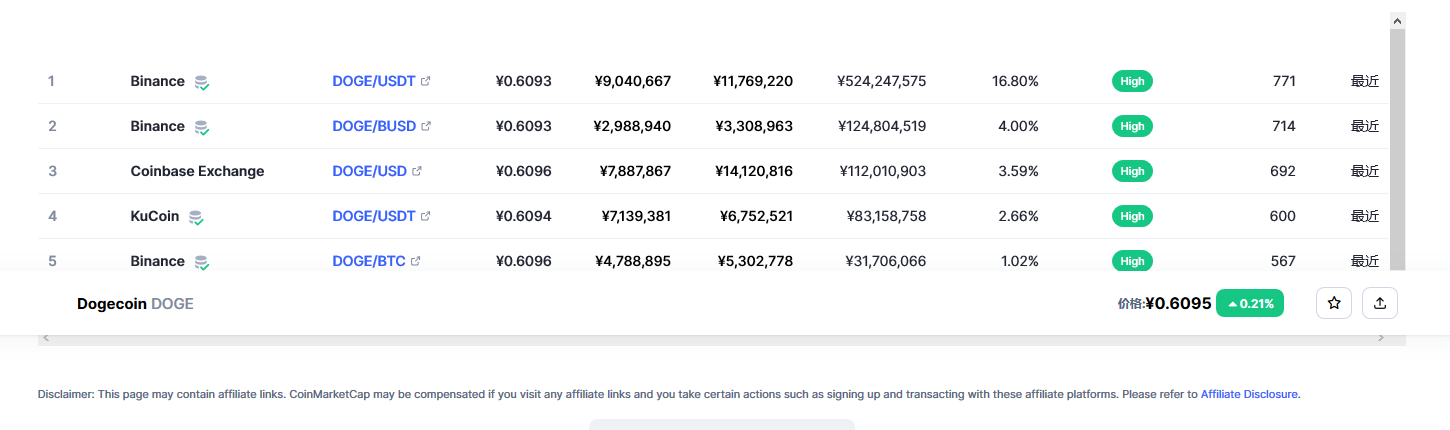Open external link icon beside DOGE/USD
The image size is (1450, 430).
click(417, 171)
